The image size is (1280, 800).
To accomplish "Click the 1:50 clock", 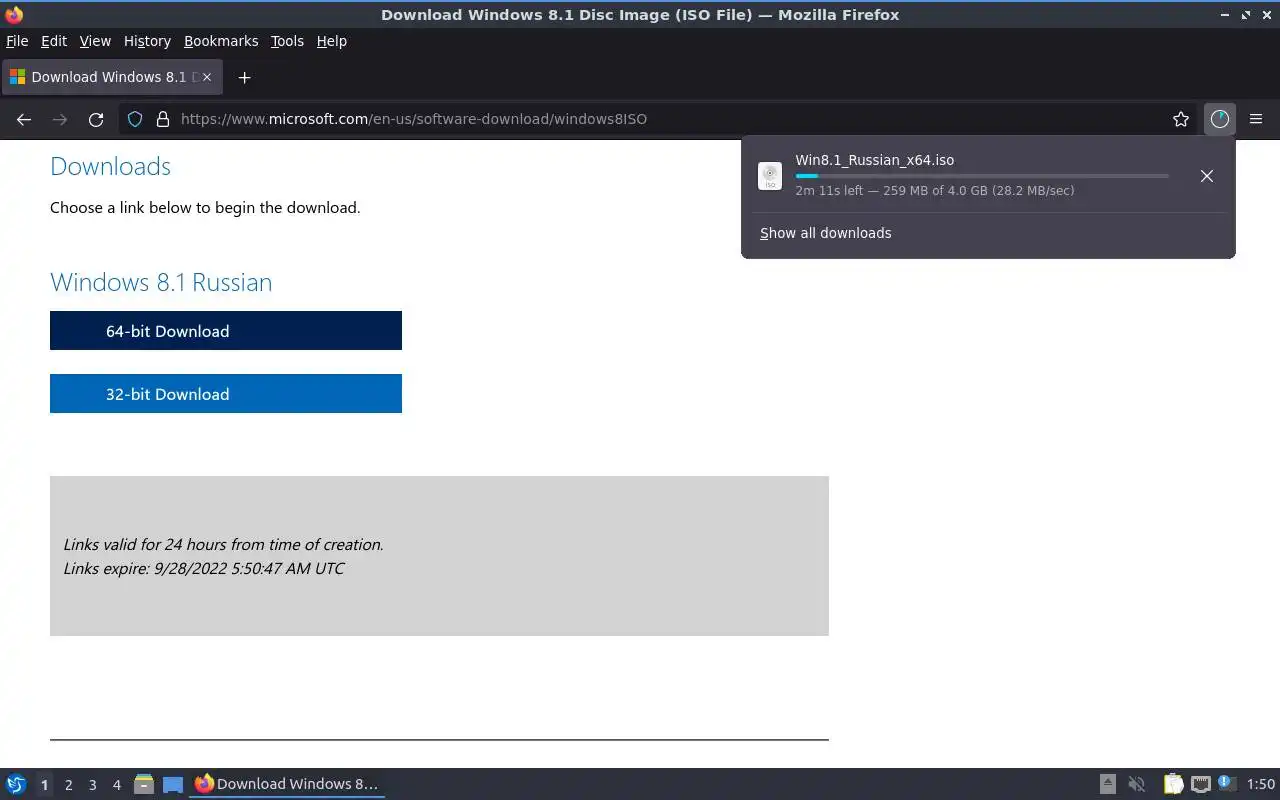I will (1260, 785).
